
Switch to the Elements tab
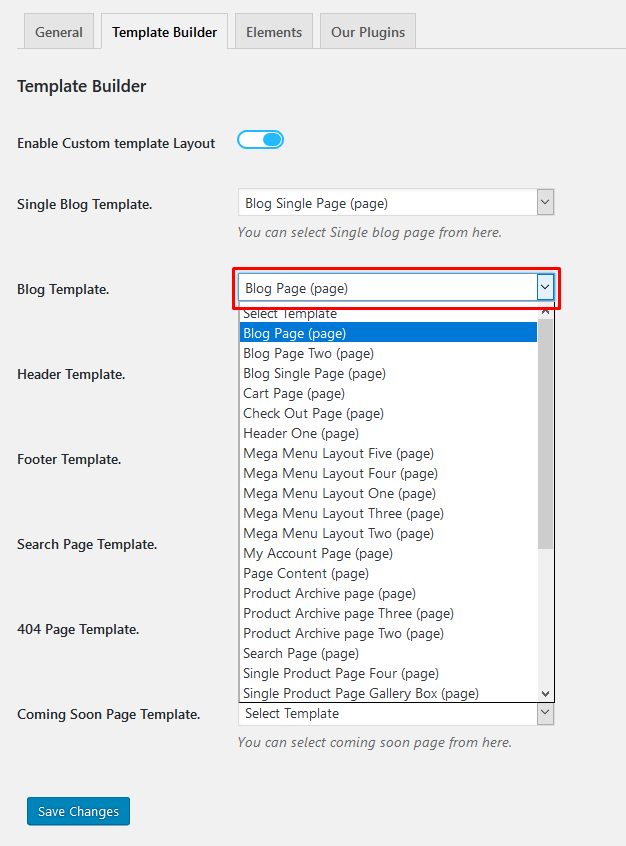tap(274, 32)
